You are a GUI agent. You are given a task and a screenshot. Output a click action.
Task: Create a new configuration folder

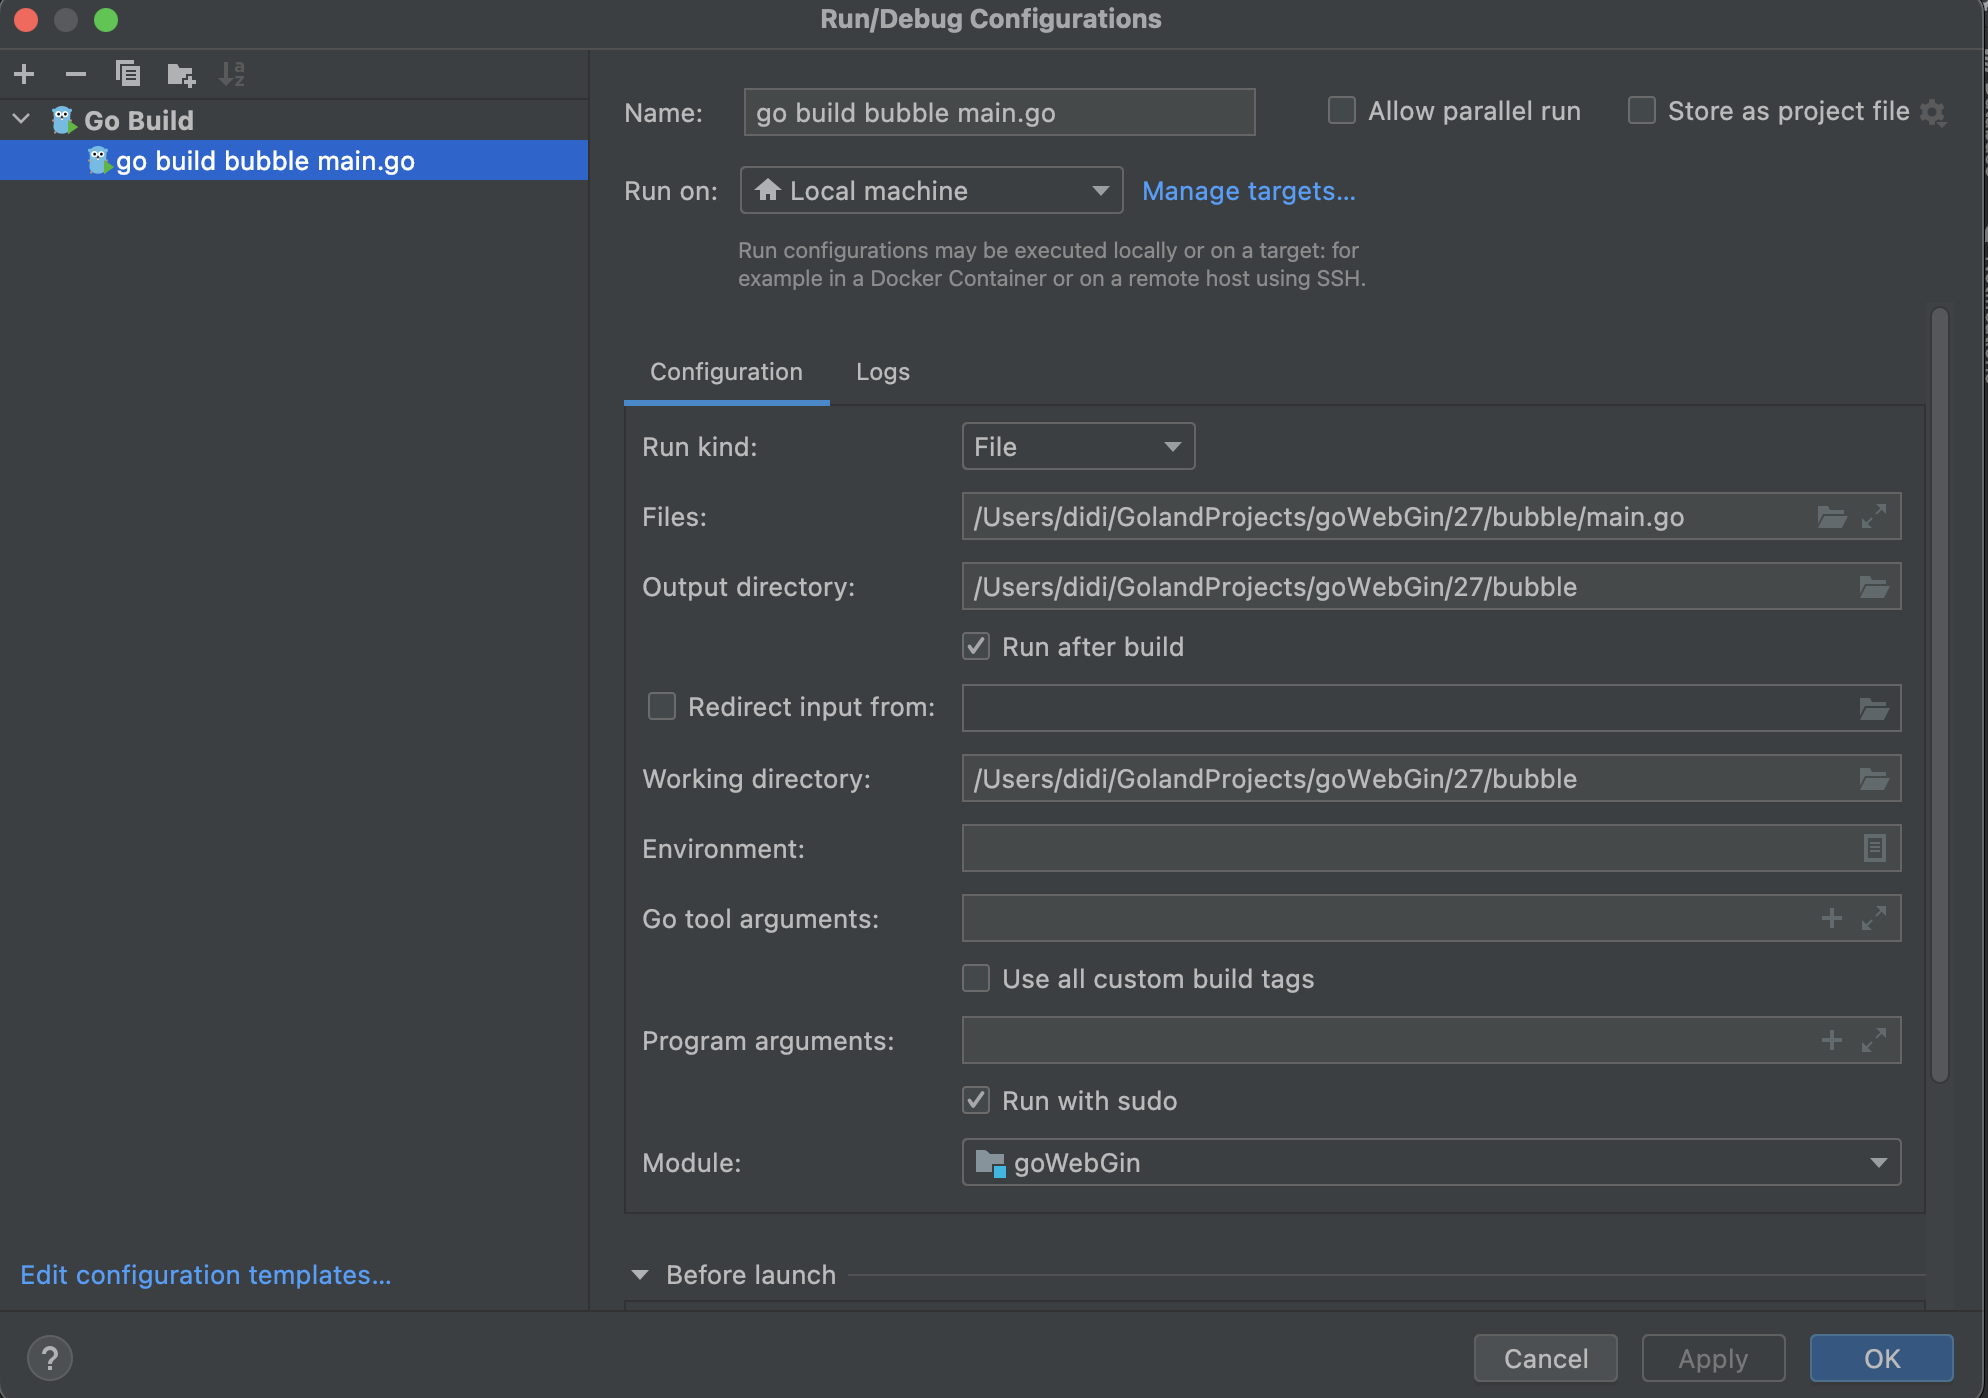coord(181,74)
